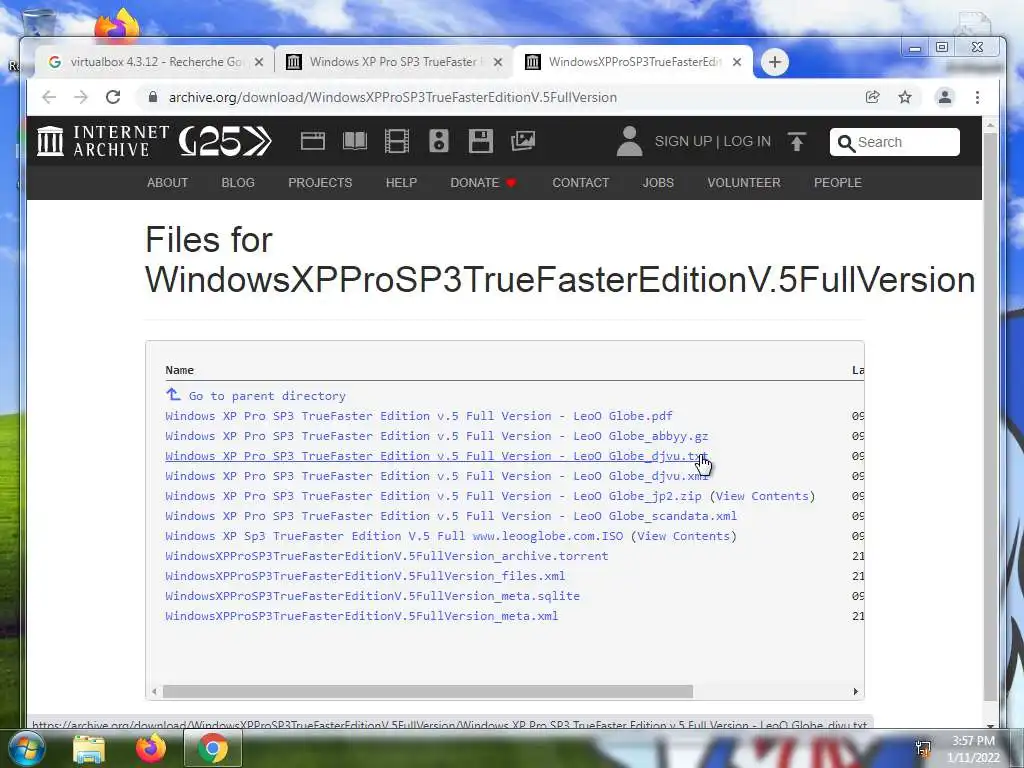Open the CONTACT menu item
Image resolution: width=1024 pixels, height=768 pixels.
tap(581, 183)
